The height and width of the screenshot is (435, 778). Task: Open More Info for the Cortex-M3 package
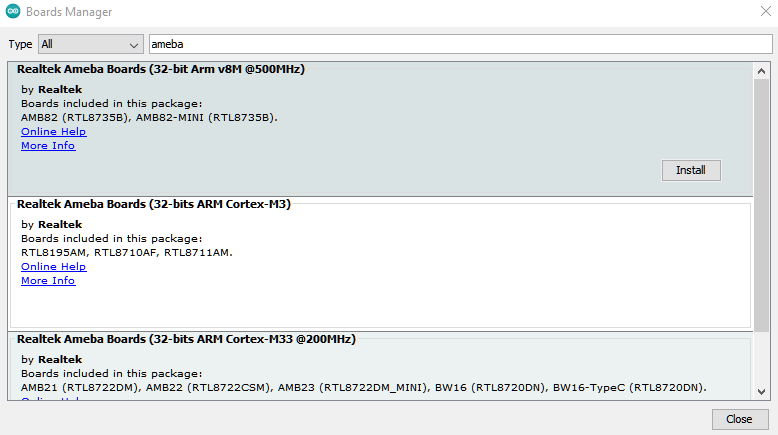(x=48, y=281)
